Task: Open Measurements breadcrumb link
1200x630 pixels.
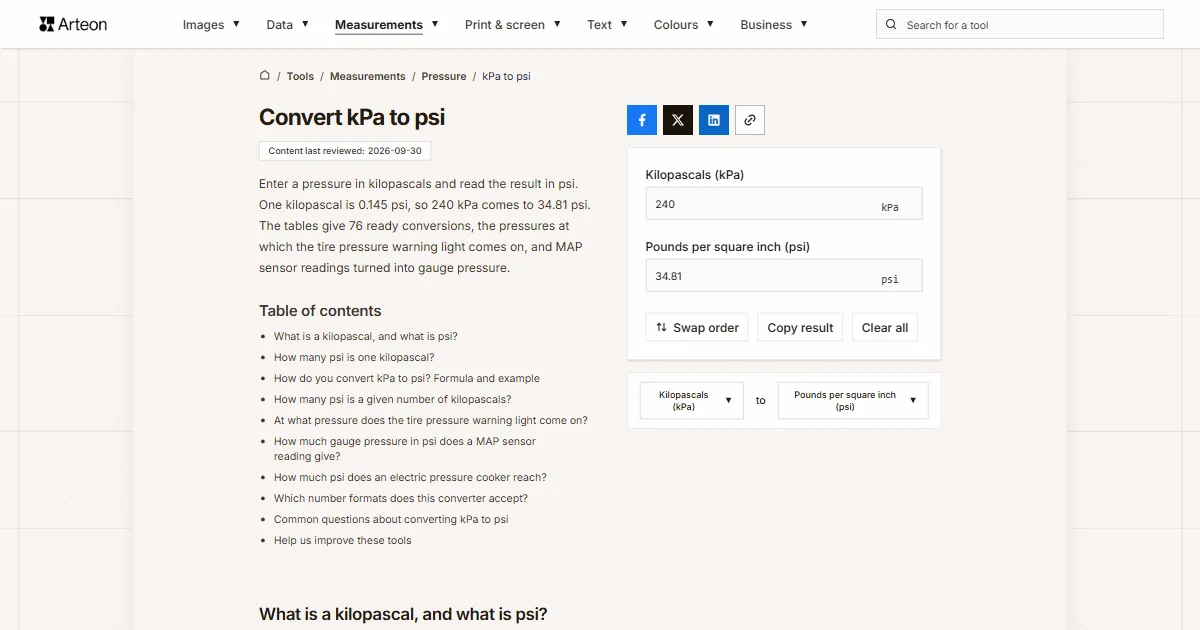Action: [368, 76]
